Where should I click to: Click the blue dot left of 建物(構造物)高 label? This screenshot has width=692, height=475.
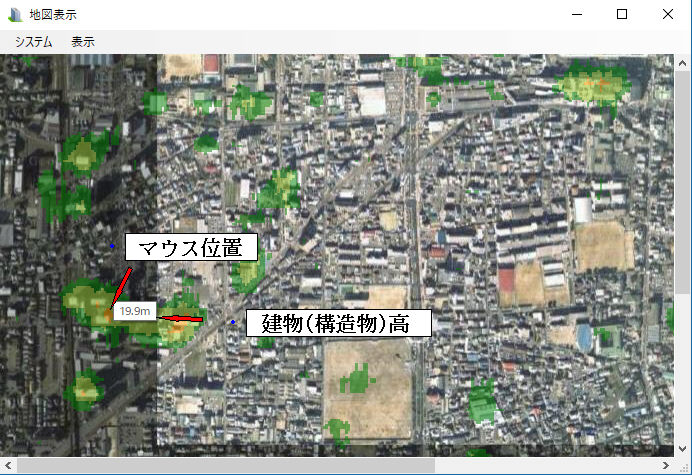coord(233,322)
